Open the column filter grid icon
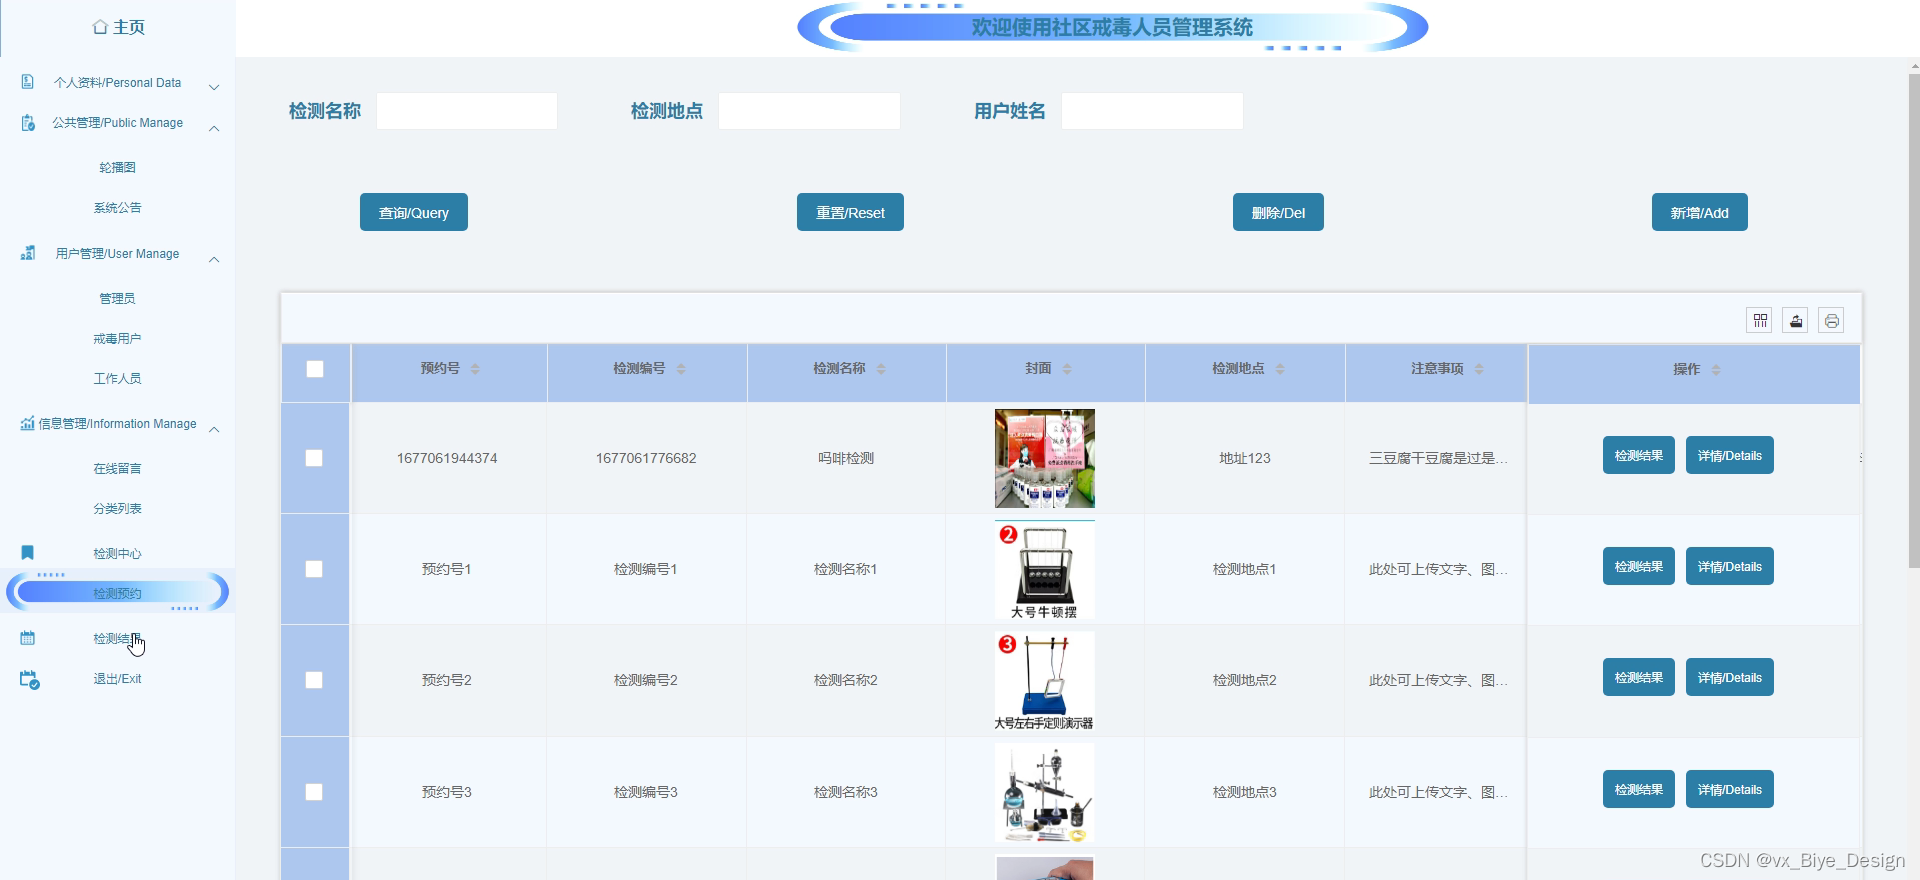The image size is (1920, 880). [x=1760, y=321]
